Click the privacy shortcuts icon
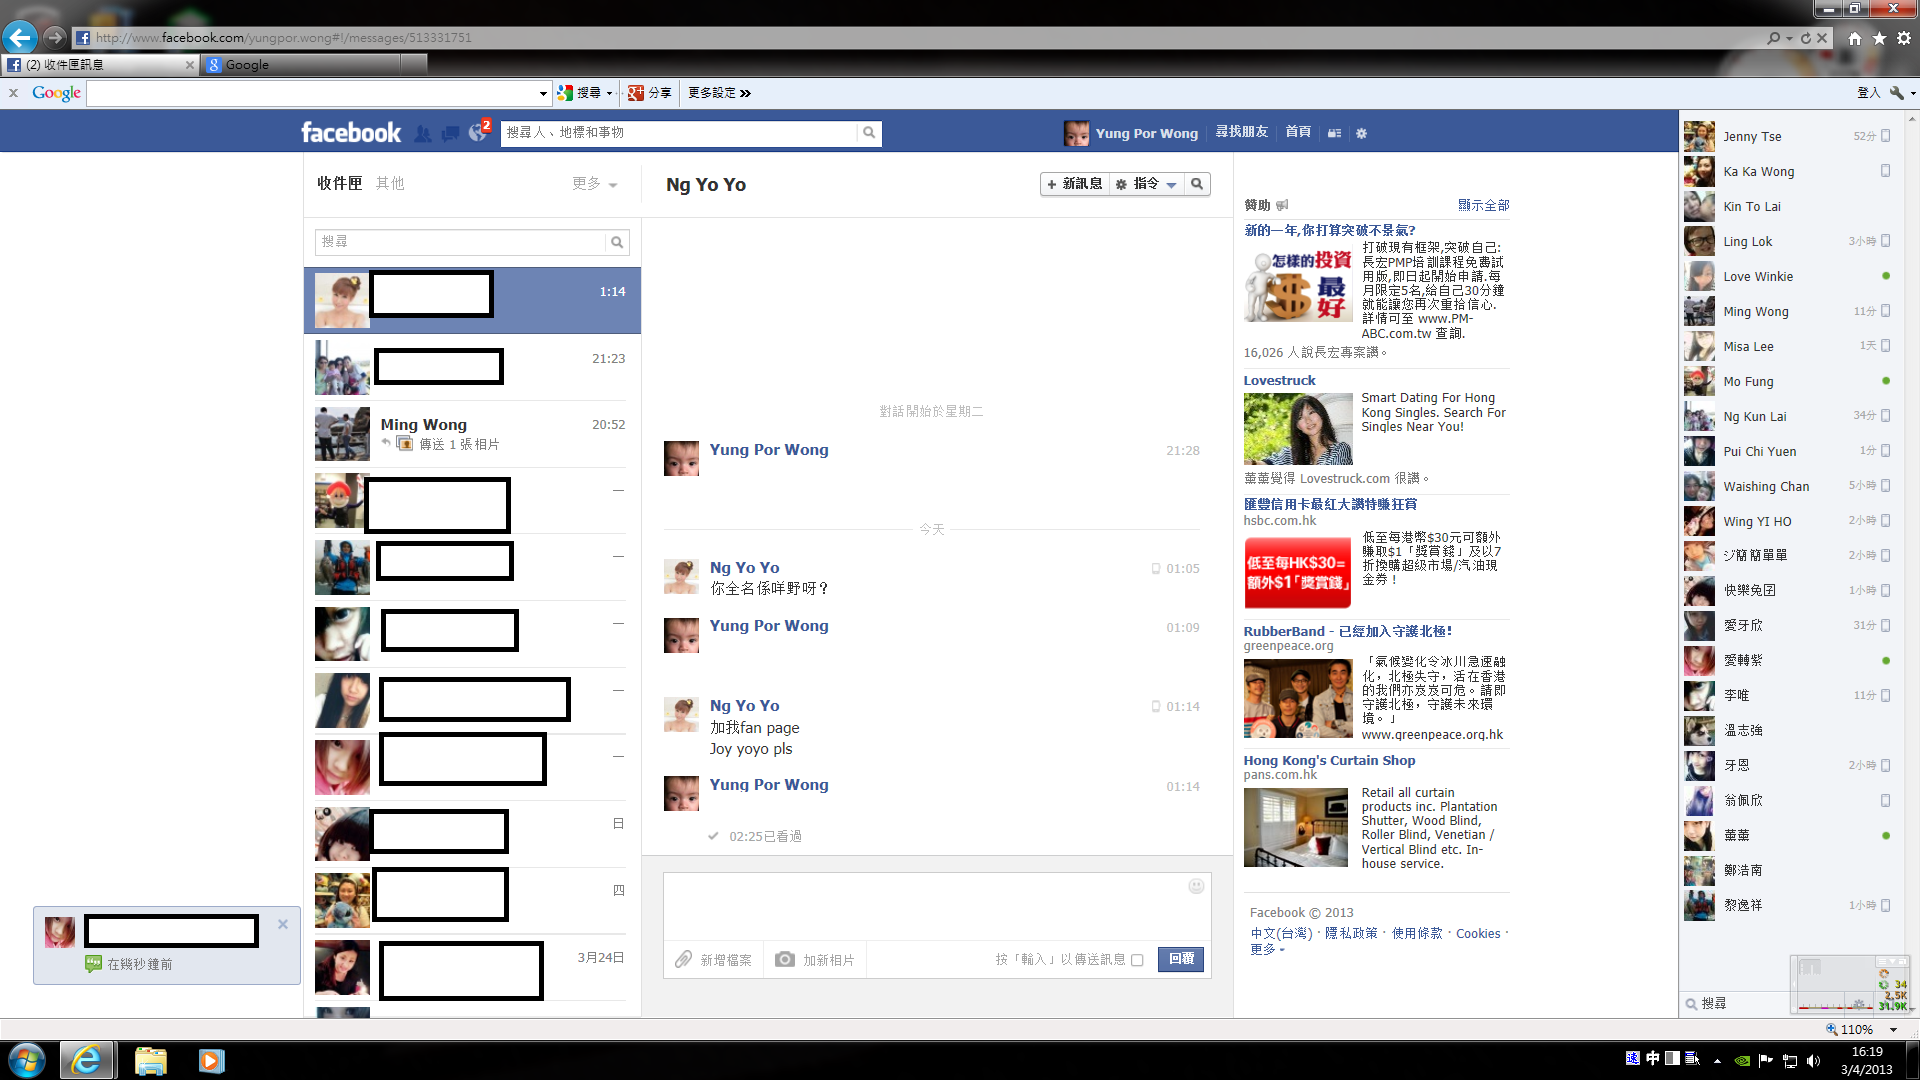1920x1080 pixels. coord(1334,133)
